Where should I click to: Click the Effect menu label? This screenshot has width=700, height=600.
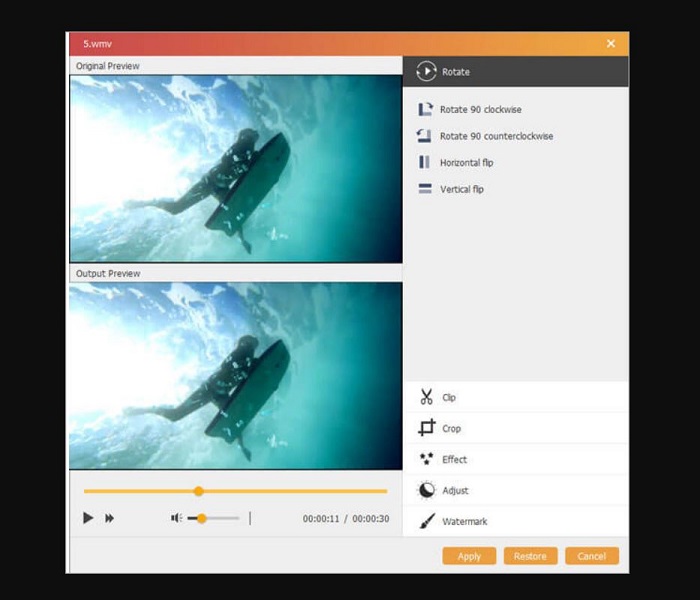454,459
